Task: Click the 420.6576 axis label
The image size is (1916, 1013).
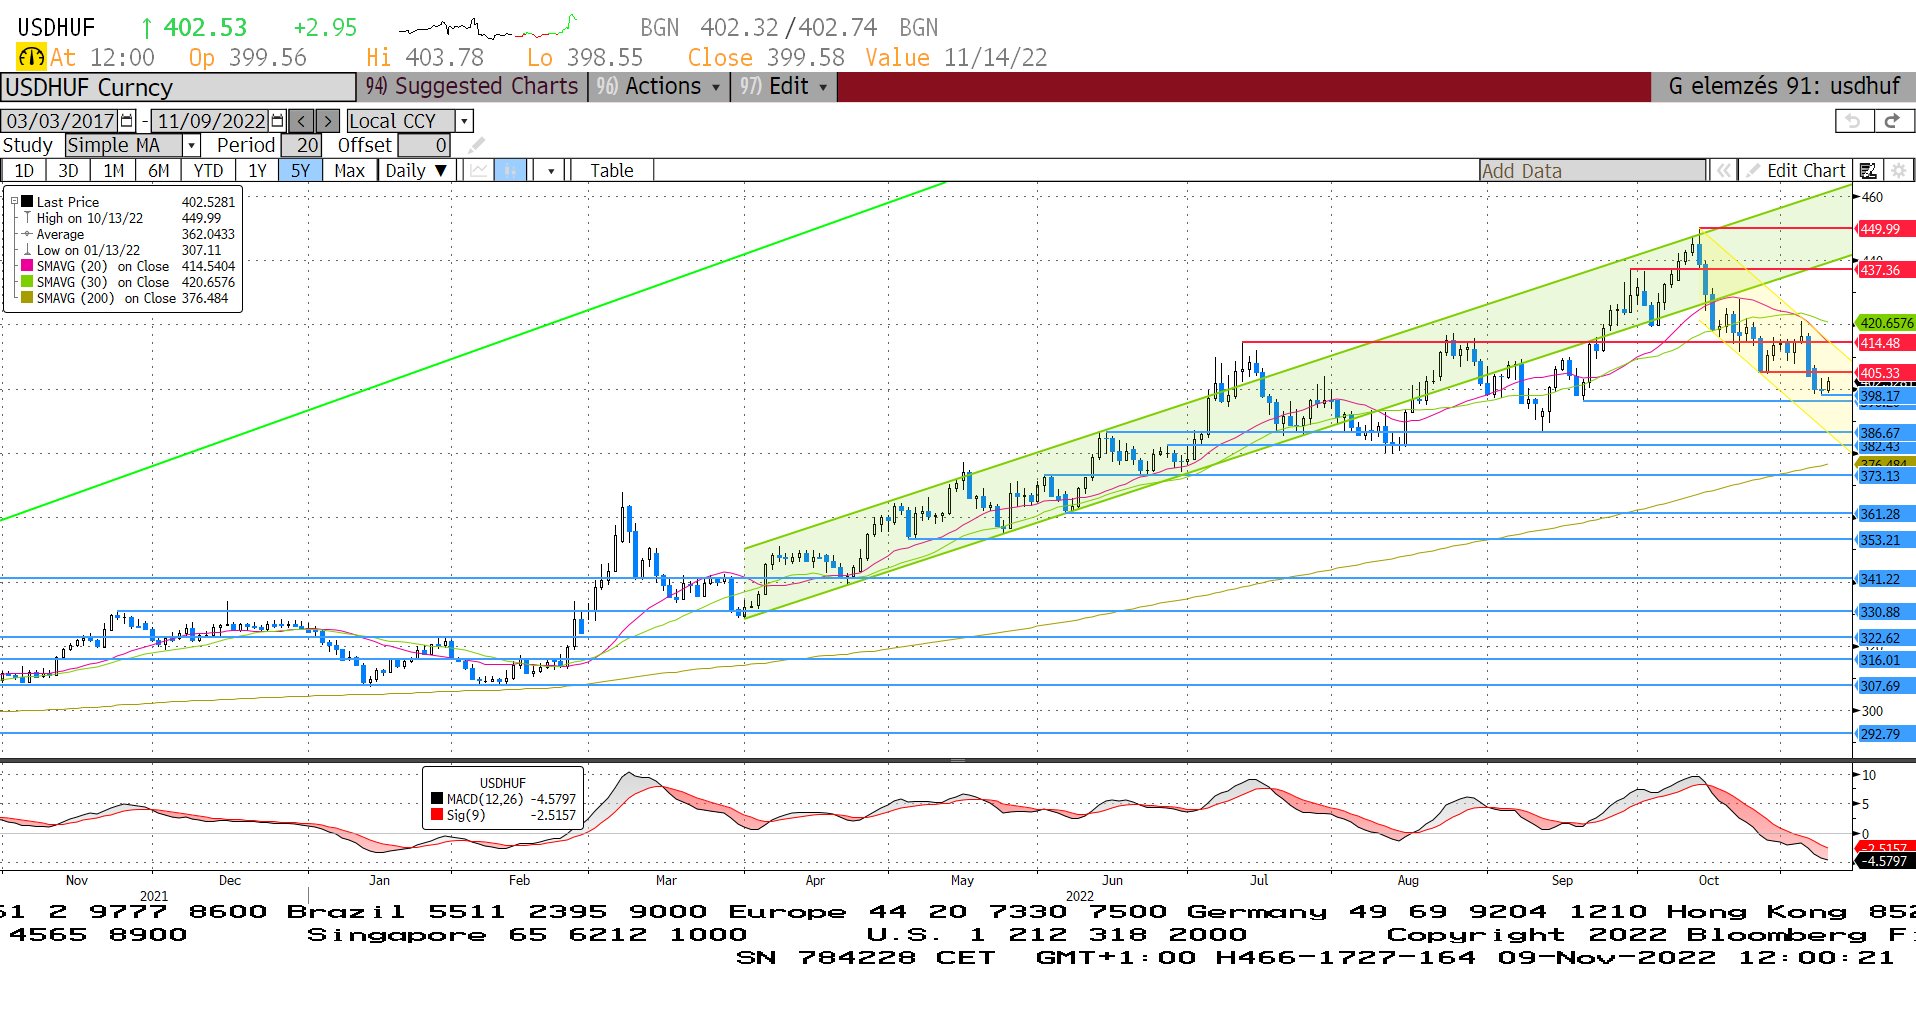Action: (x=1885, y=323)
